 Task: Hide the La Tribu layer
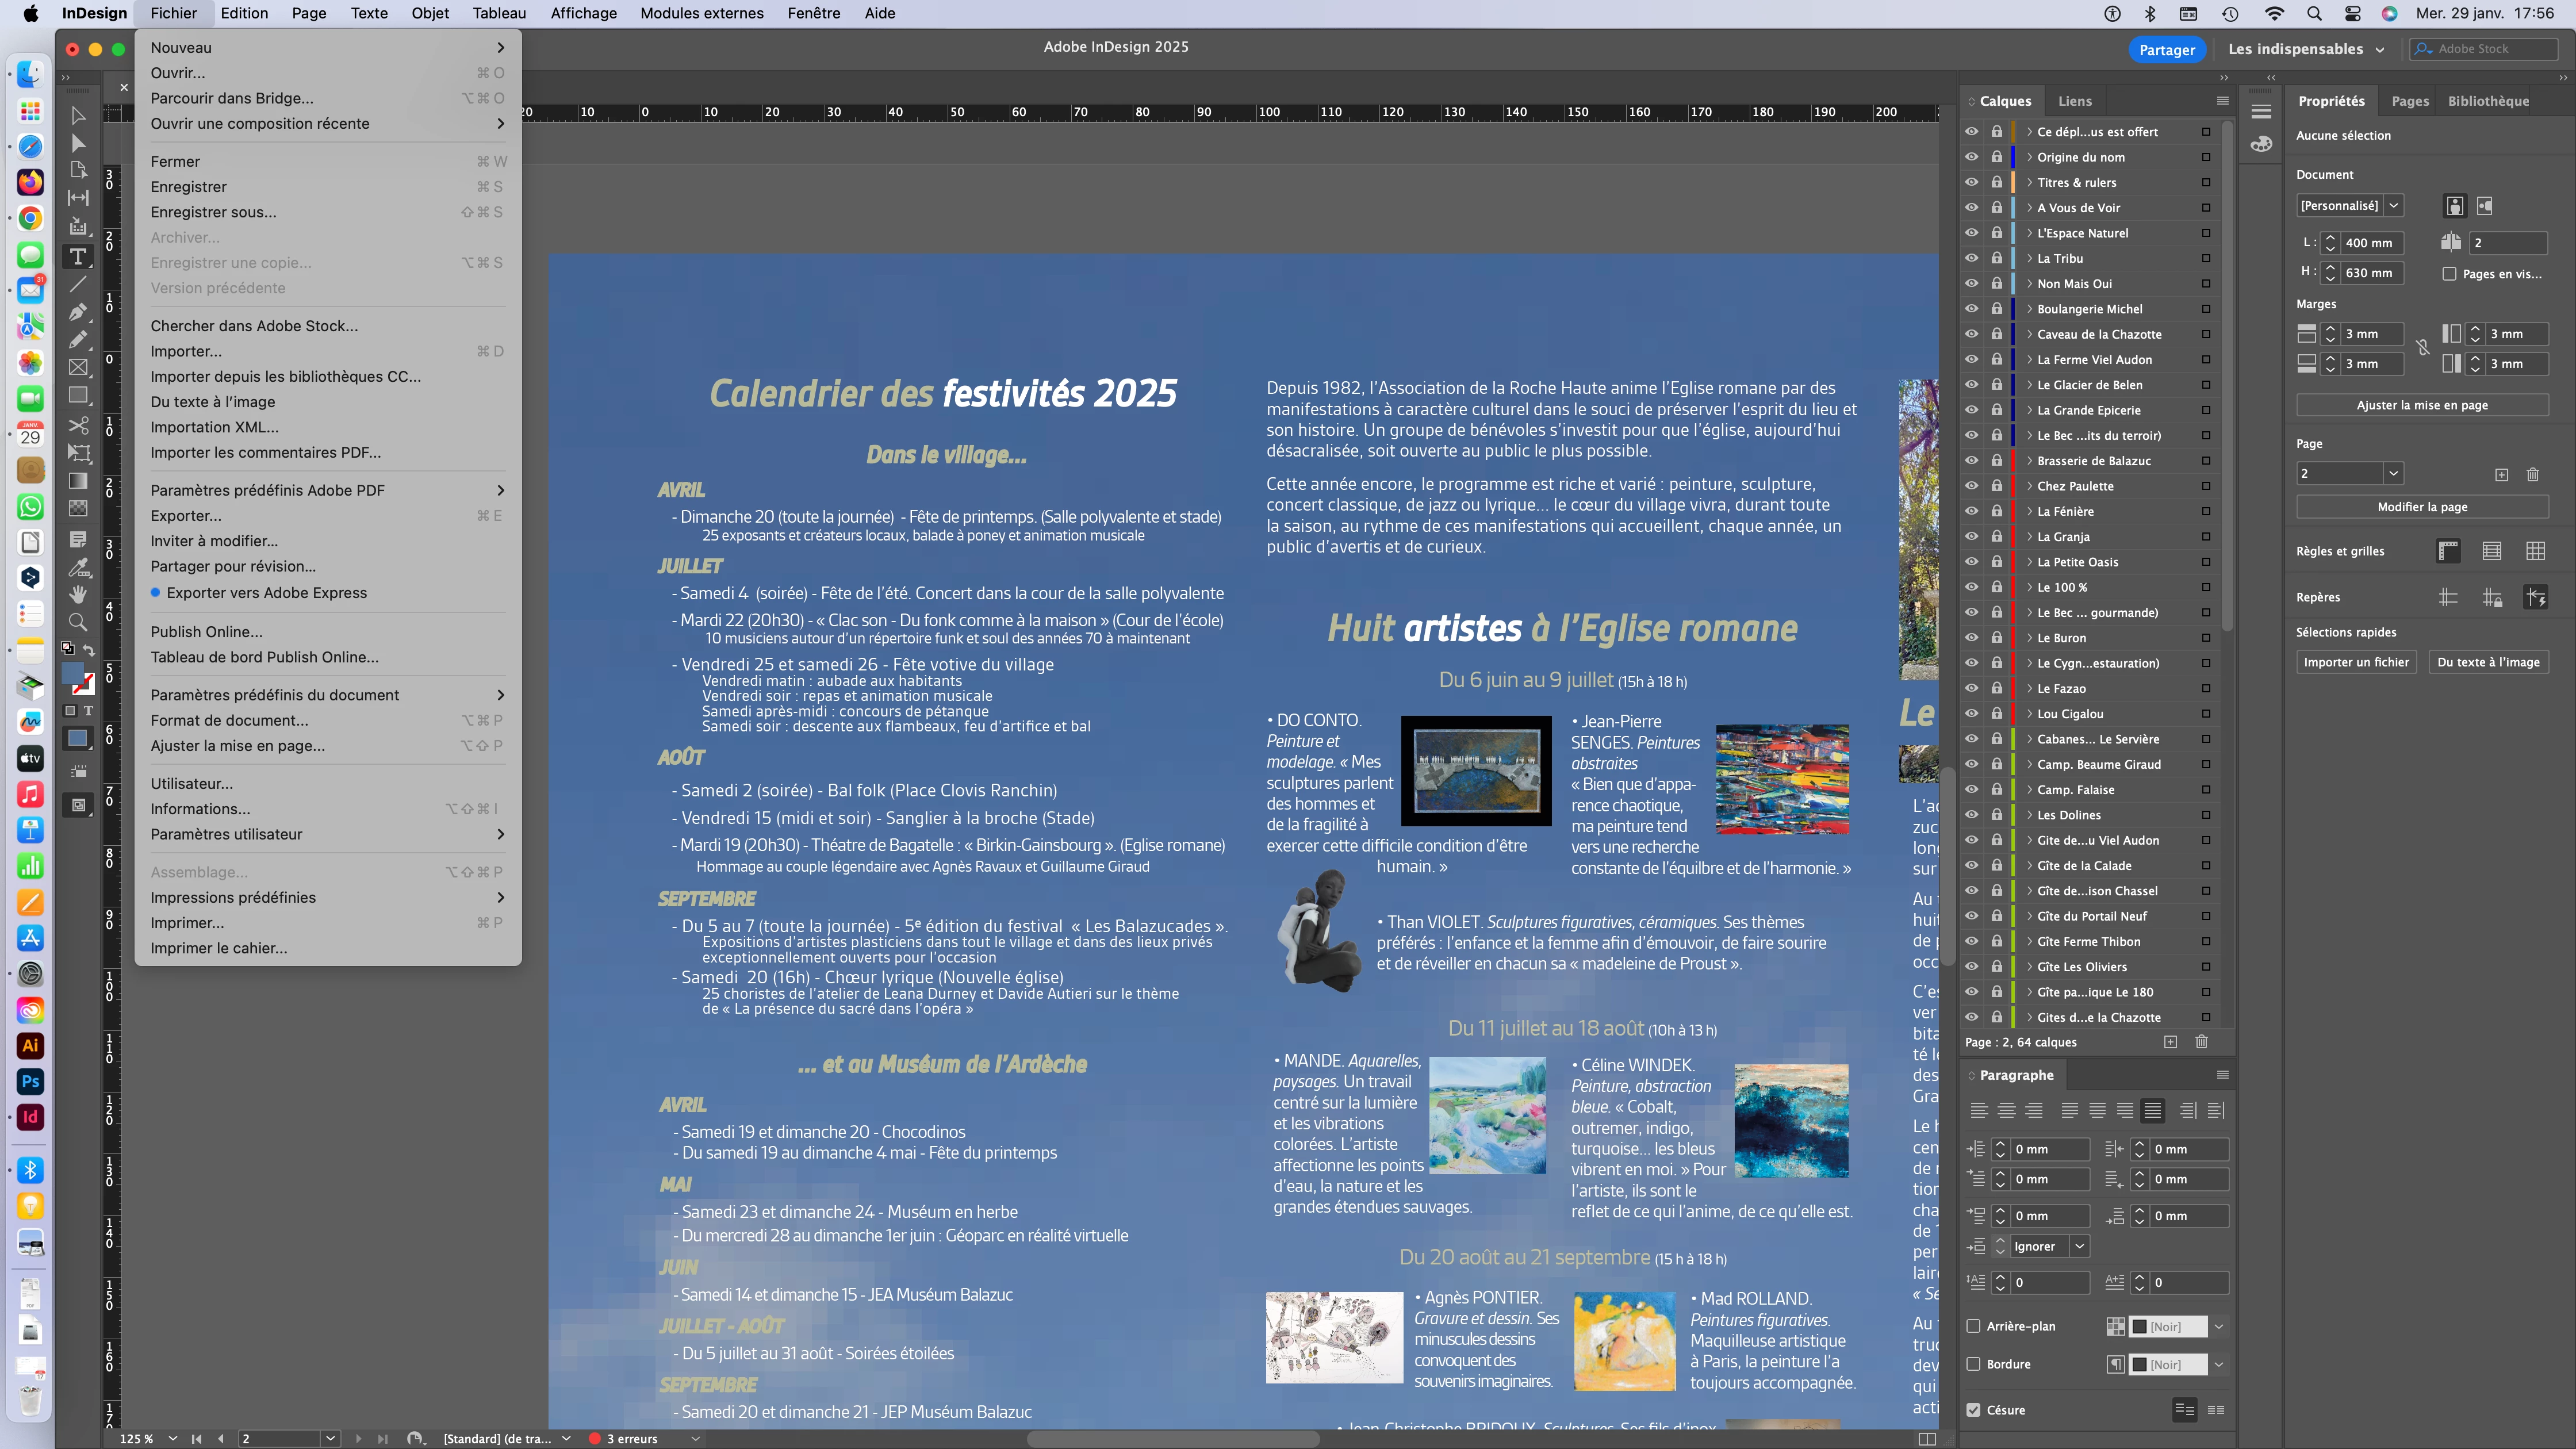pyautogui.click(x=1971, y=258)
